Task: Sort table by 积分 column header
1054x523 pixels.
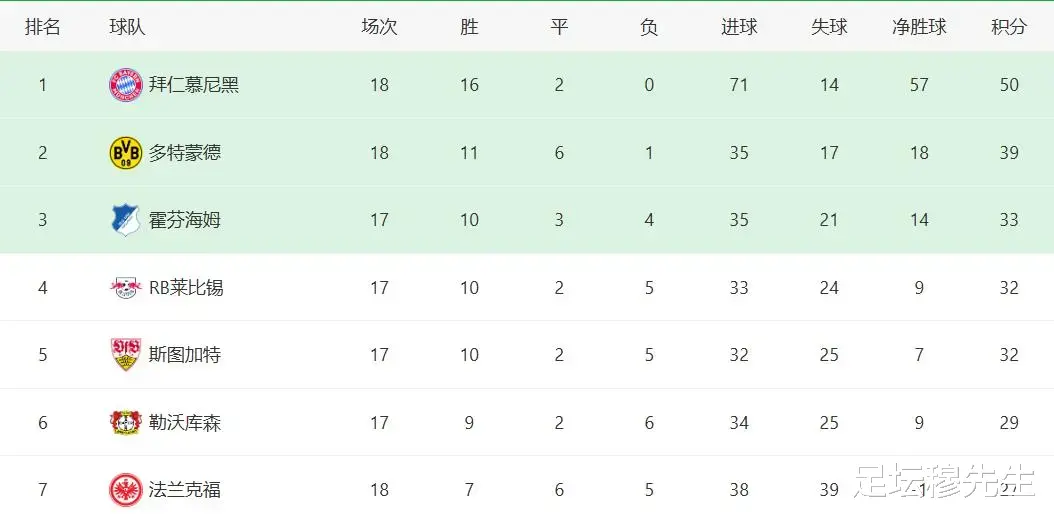Action: click(x=1009, y=27)
